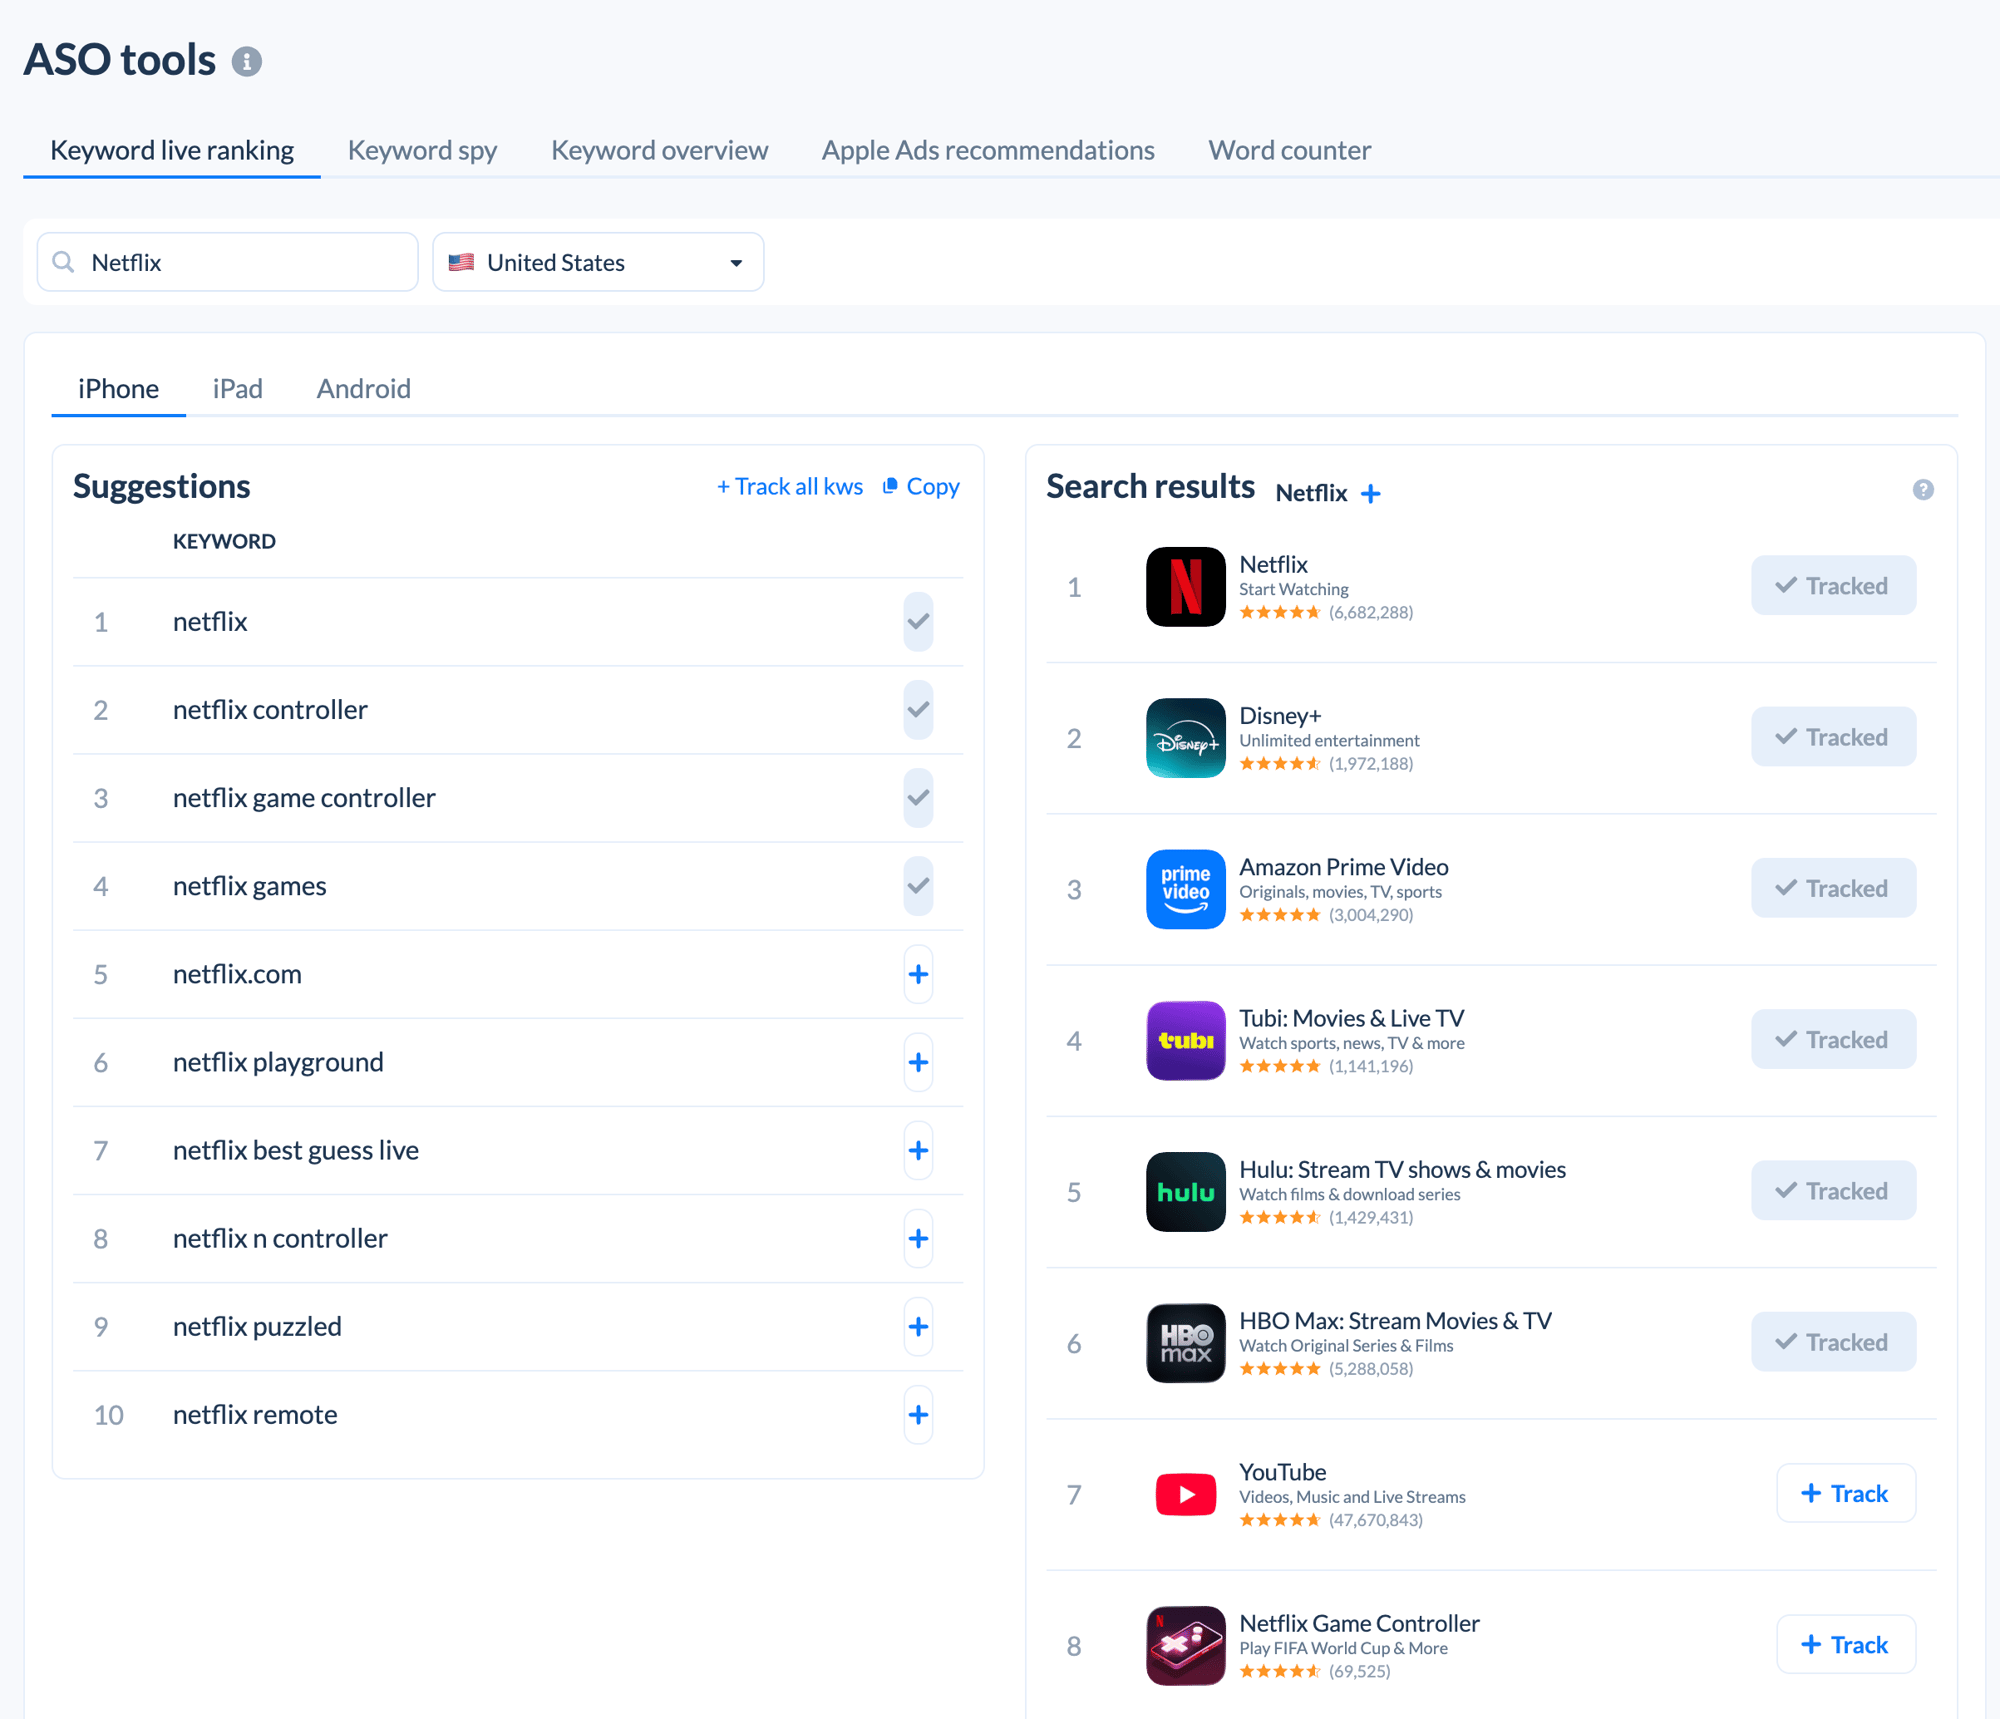Open the Hulu app icon
The image size is (2000, 1719).
[1185, 1192]
